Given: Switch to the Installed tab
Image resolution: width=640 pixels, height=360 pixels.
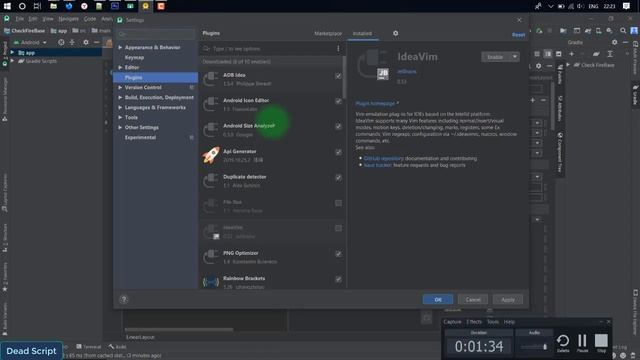Looking at the screenshot, I should click(362, 33).
